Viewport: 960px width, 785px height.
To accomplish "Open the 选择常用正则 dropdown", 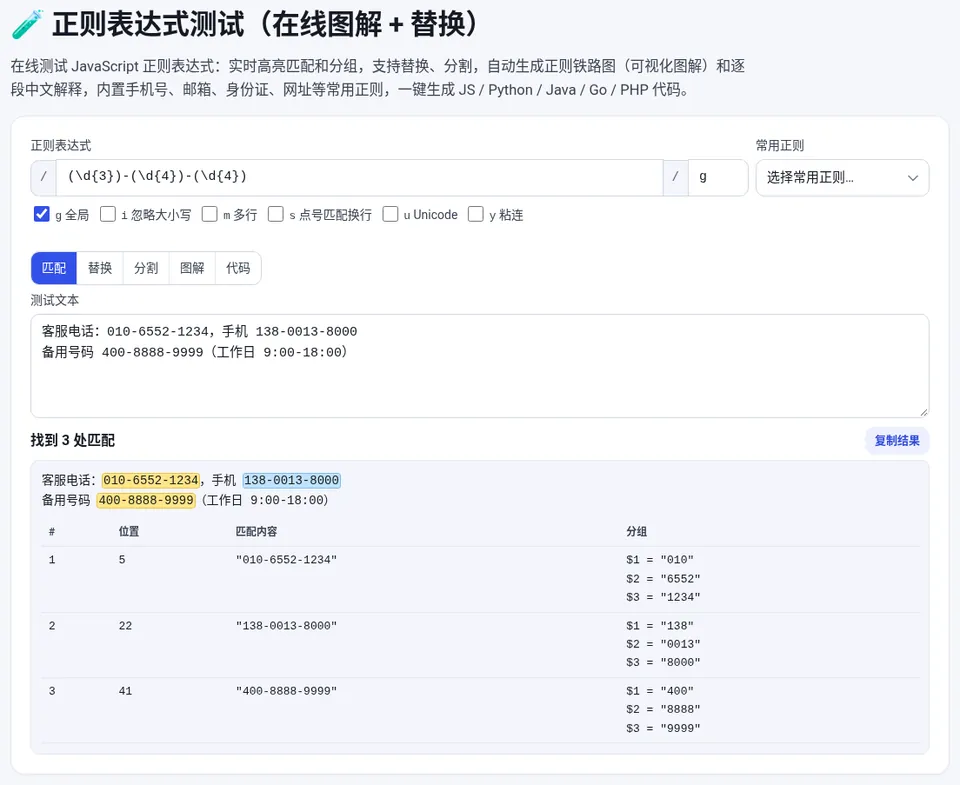I will click(x=842, y=178).
